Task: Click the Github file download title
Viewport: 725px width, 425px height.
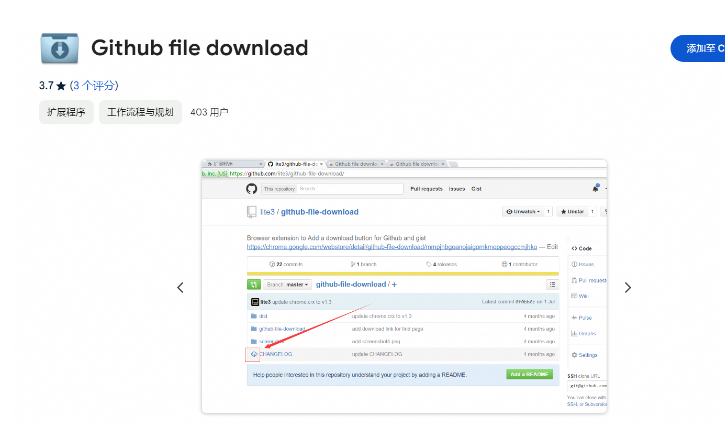Action: [x=199, y=48]
